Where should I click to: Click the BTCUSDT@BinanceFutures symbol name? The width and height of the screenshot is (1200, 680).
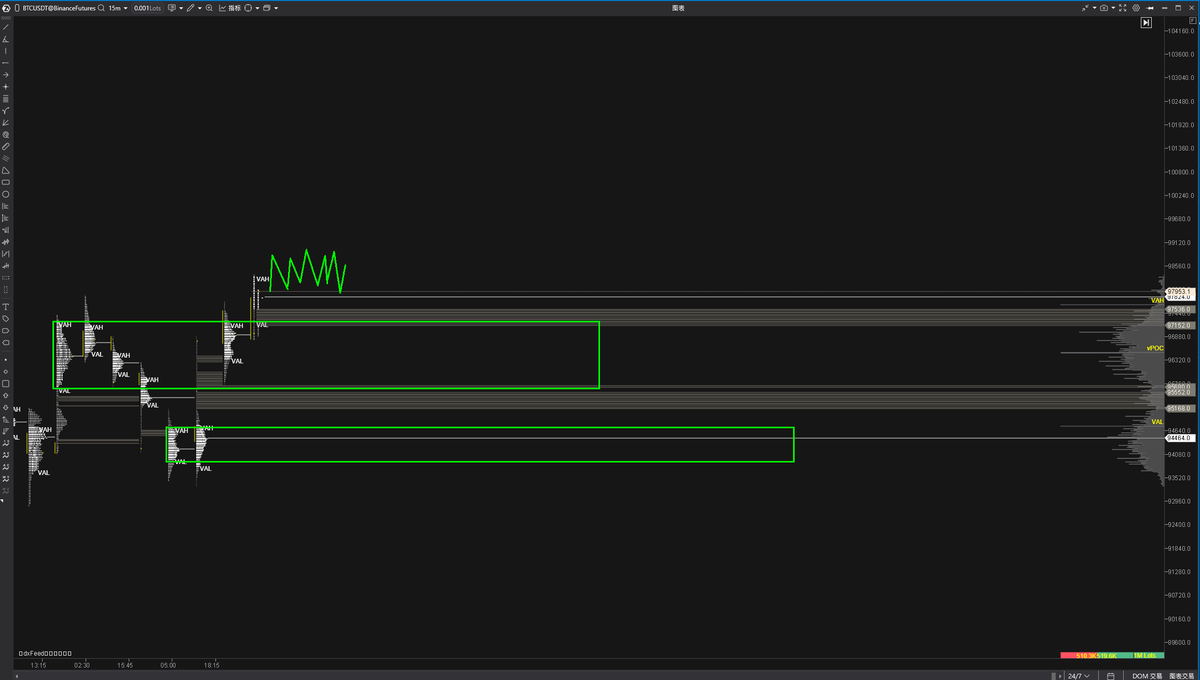tap(59, 8)
